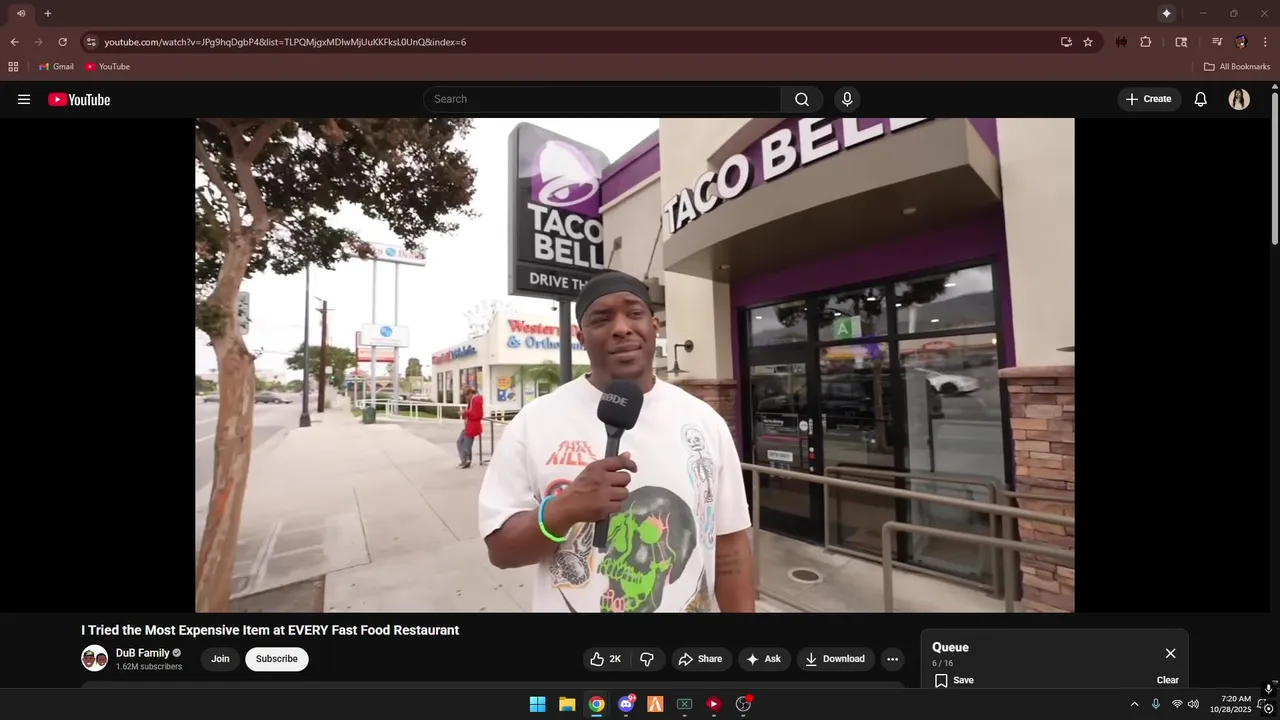Like the video with thumbs up
The image size is (1280, 720).
[606, 659]
